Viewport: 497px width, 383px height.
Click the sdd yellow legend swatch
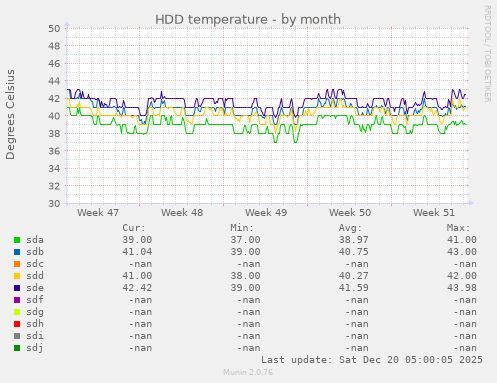17,276
